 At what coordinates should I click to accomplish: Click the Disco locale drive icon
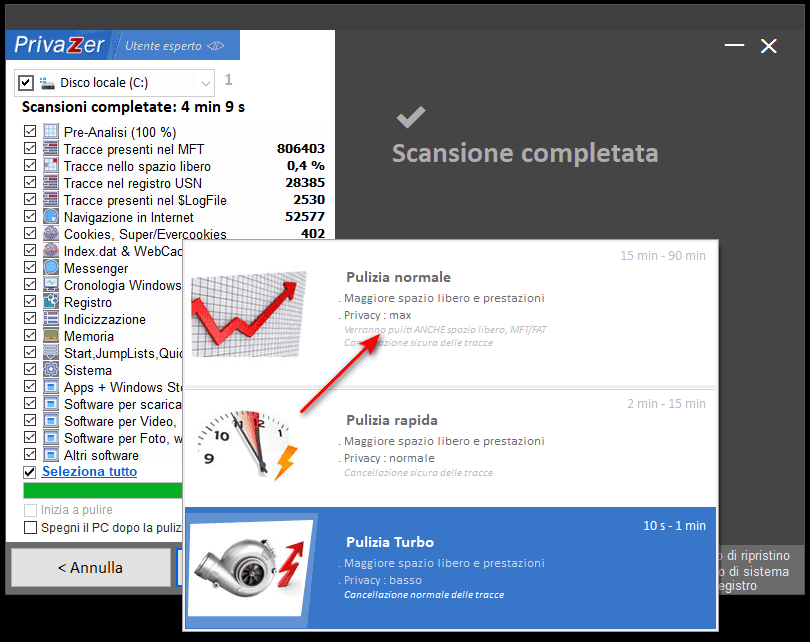47,83
